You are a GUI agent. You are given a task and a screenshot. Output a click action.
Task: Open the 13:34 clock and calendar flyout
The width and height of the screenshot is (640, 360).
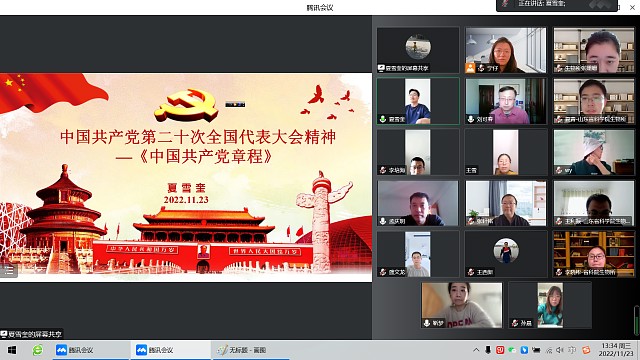click(x=617, y=350)
